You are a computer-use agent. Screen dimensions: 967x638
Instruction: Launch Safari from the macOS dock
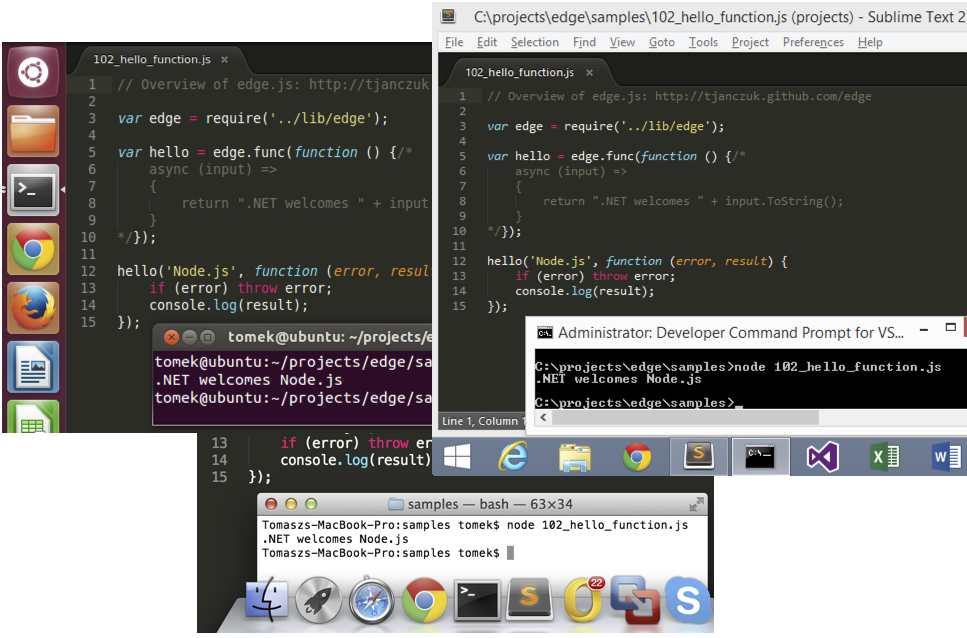click(371, 599)
